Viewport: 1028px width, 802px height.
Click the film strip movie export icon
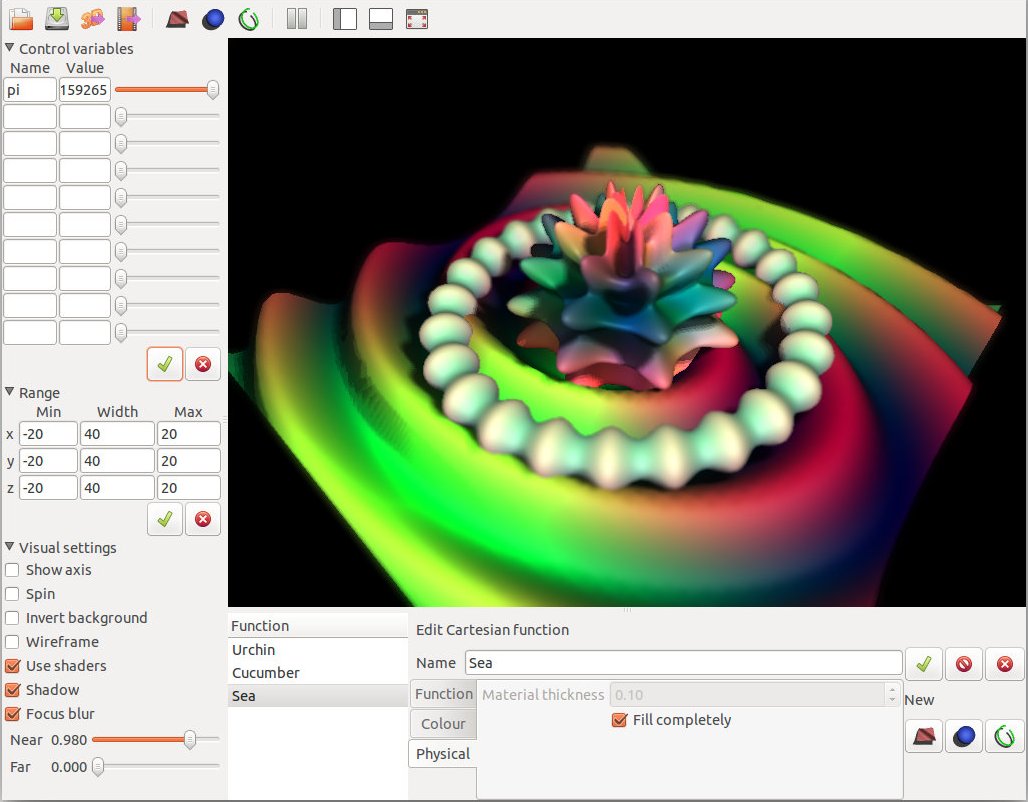[128, 19]
